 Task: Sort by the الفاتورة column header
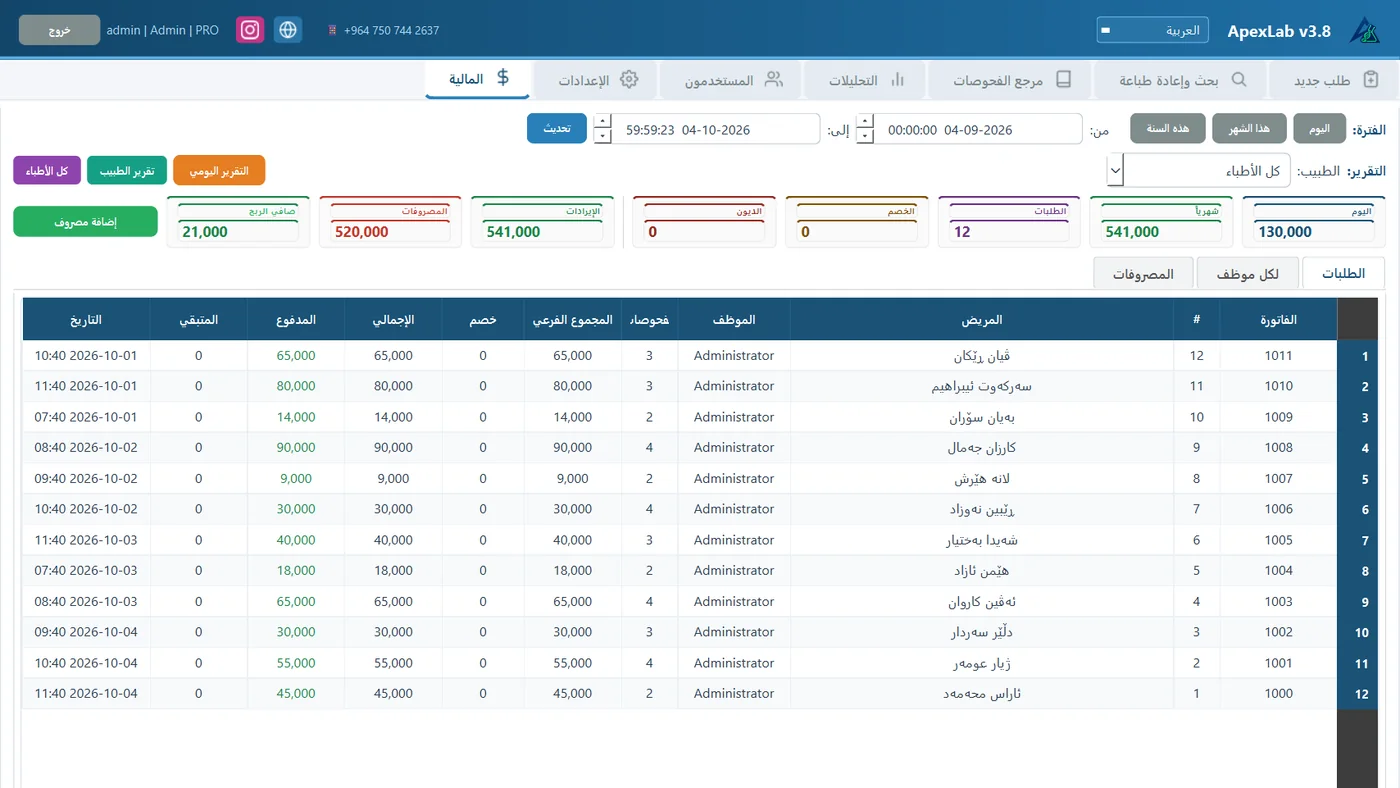coord(1278,320)
